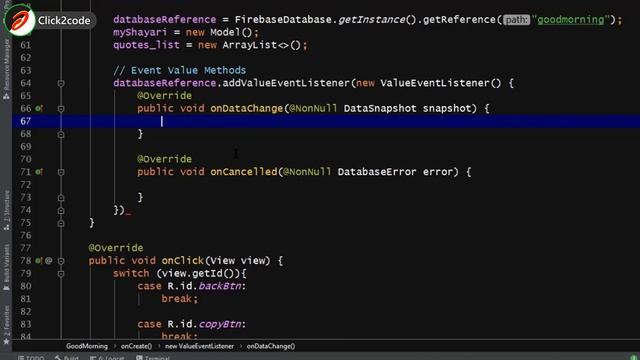This screenshot has height=360, width=640.
Task: Collapse the ValueEventListener block at line 64
Action: coord(61,83)
